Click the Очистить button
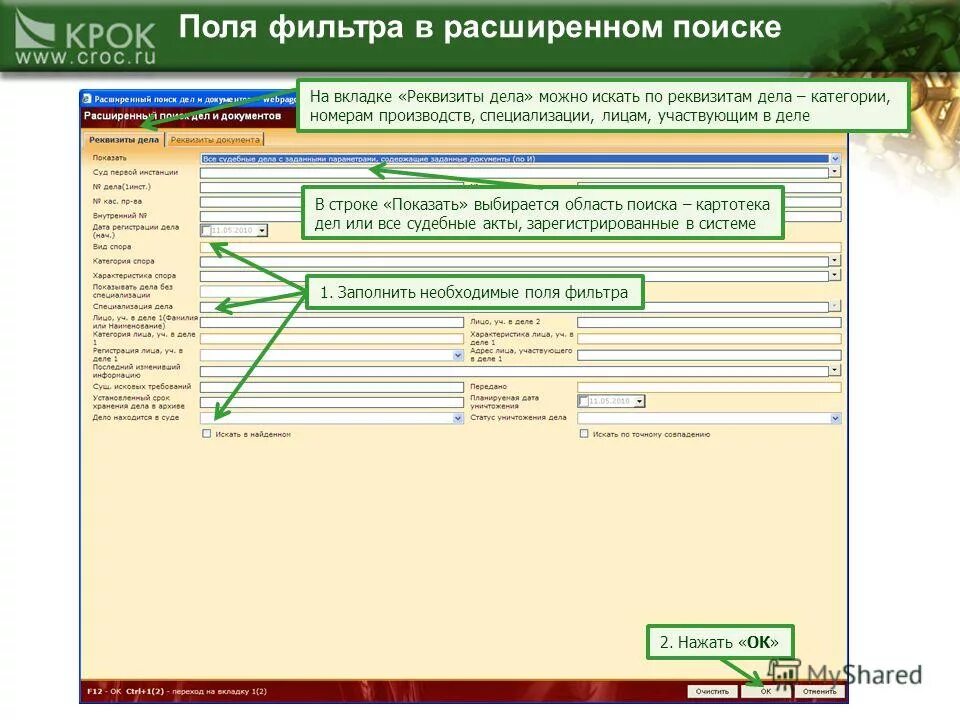The image size is (960, 720). click(712, 690)
